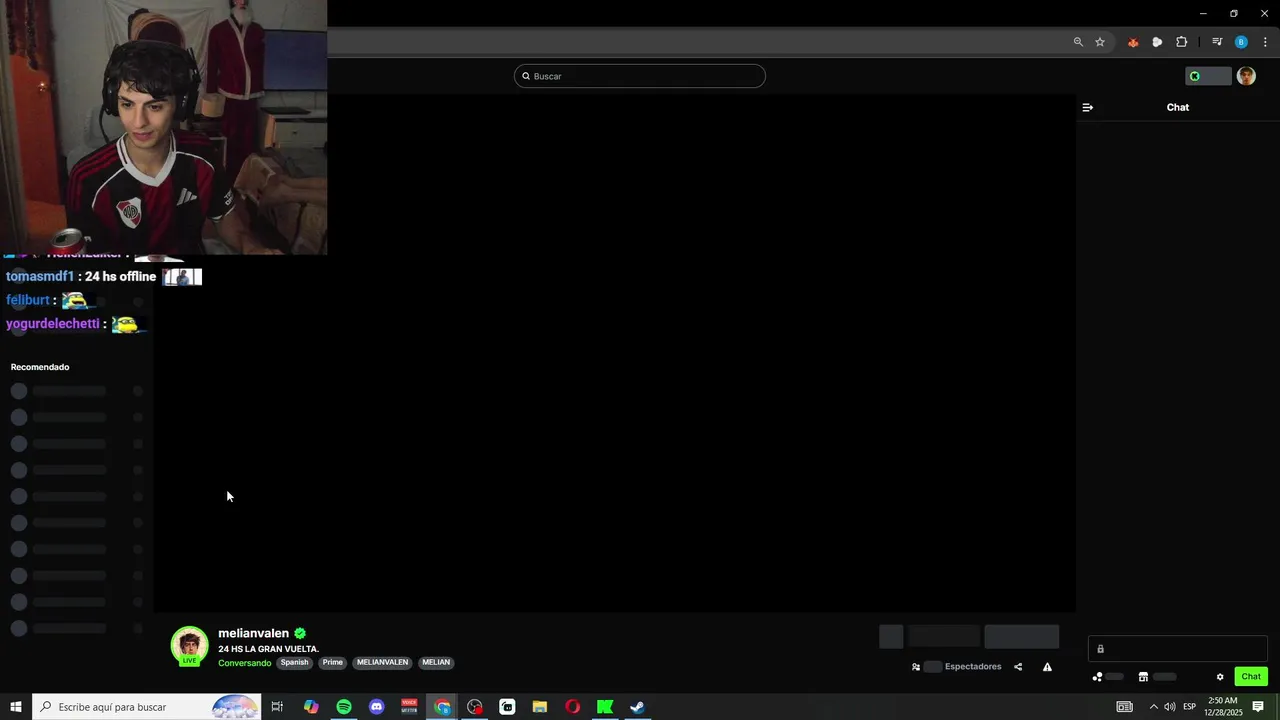Screen dimensions: 1280x720
Task: Open the channel points dots icon below chat
Action: point(1097,677)
